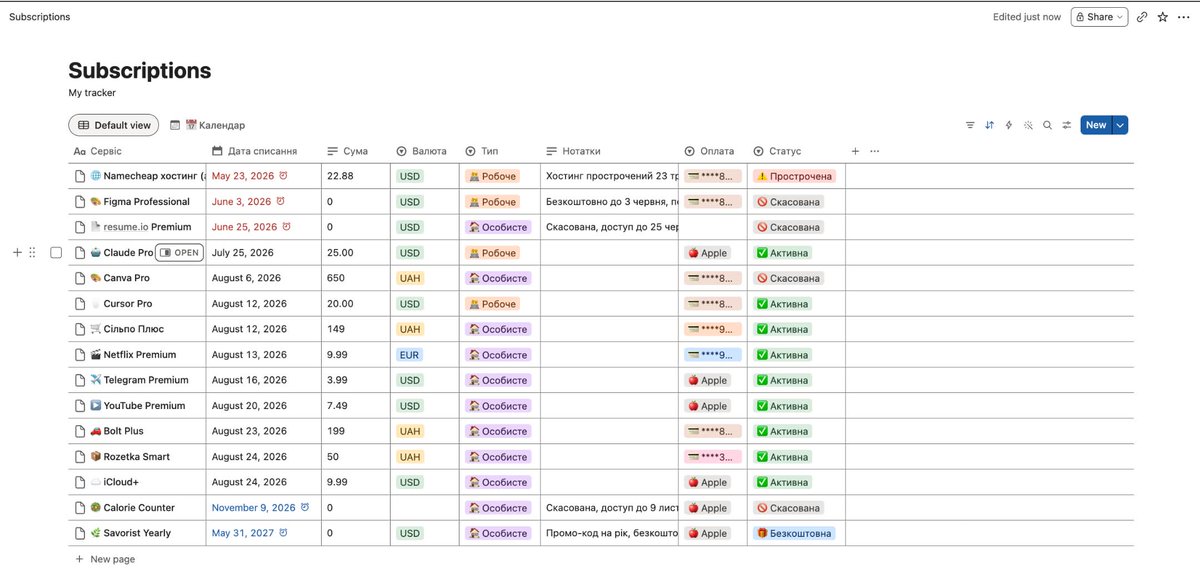Click the empty Нотатки cell for Cursor Pro
Image resolution: width=1200 pixels, height=588 pixels.
[x=609, y=304]
